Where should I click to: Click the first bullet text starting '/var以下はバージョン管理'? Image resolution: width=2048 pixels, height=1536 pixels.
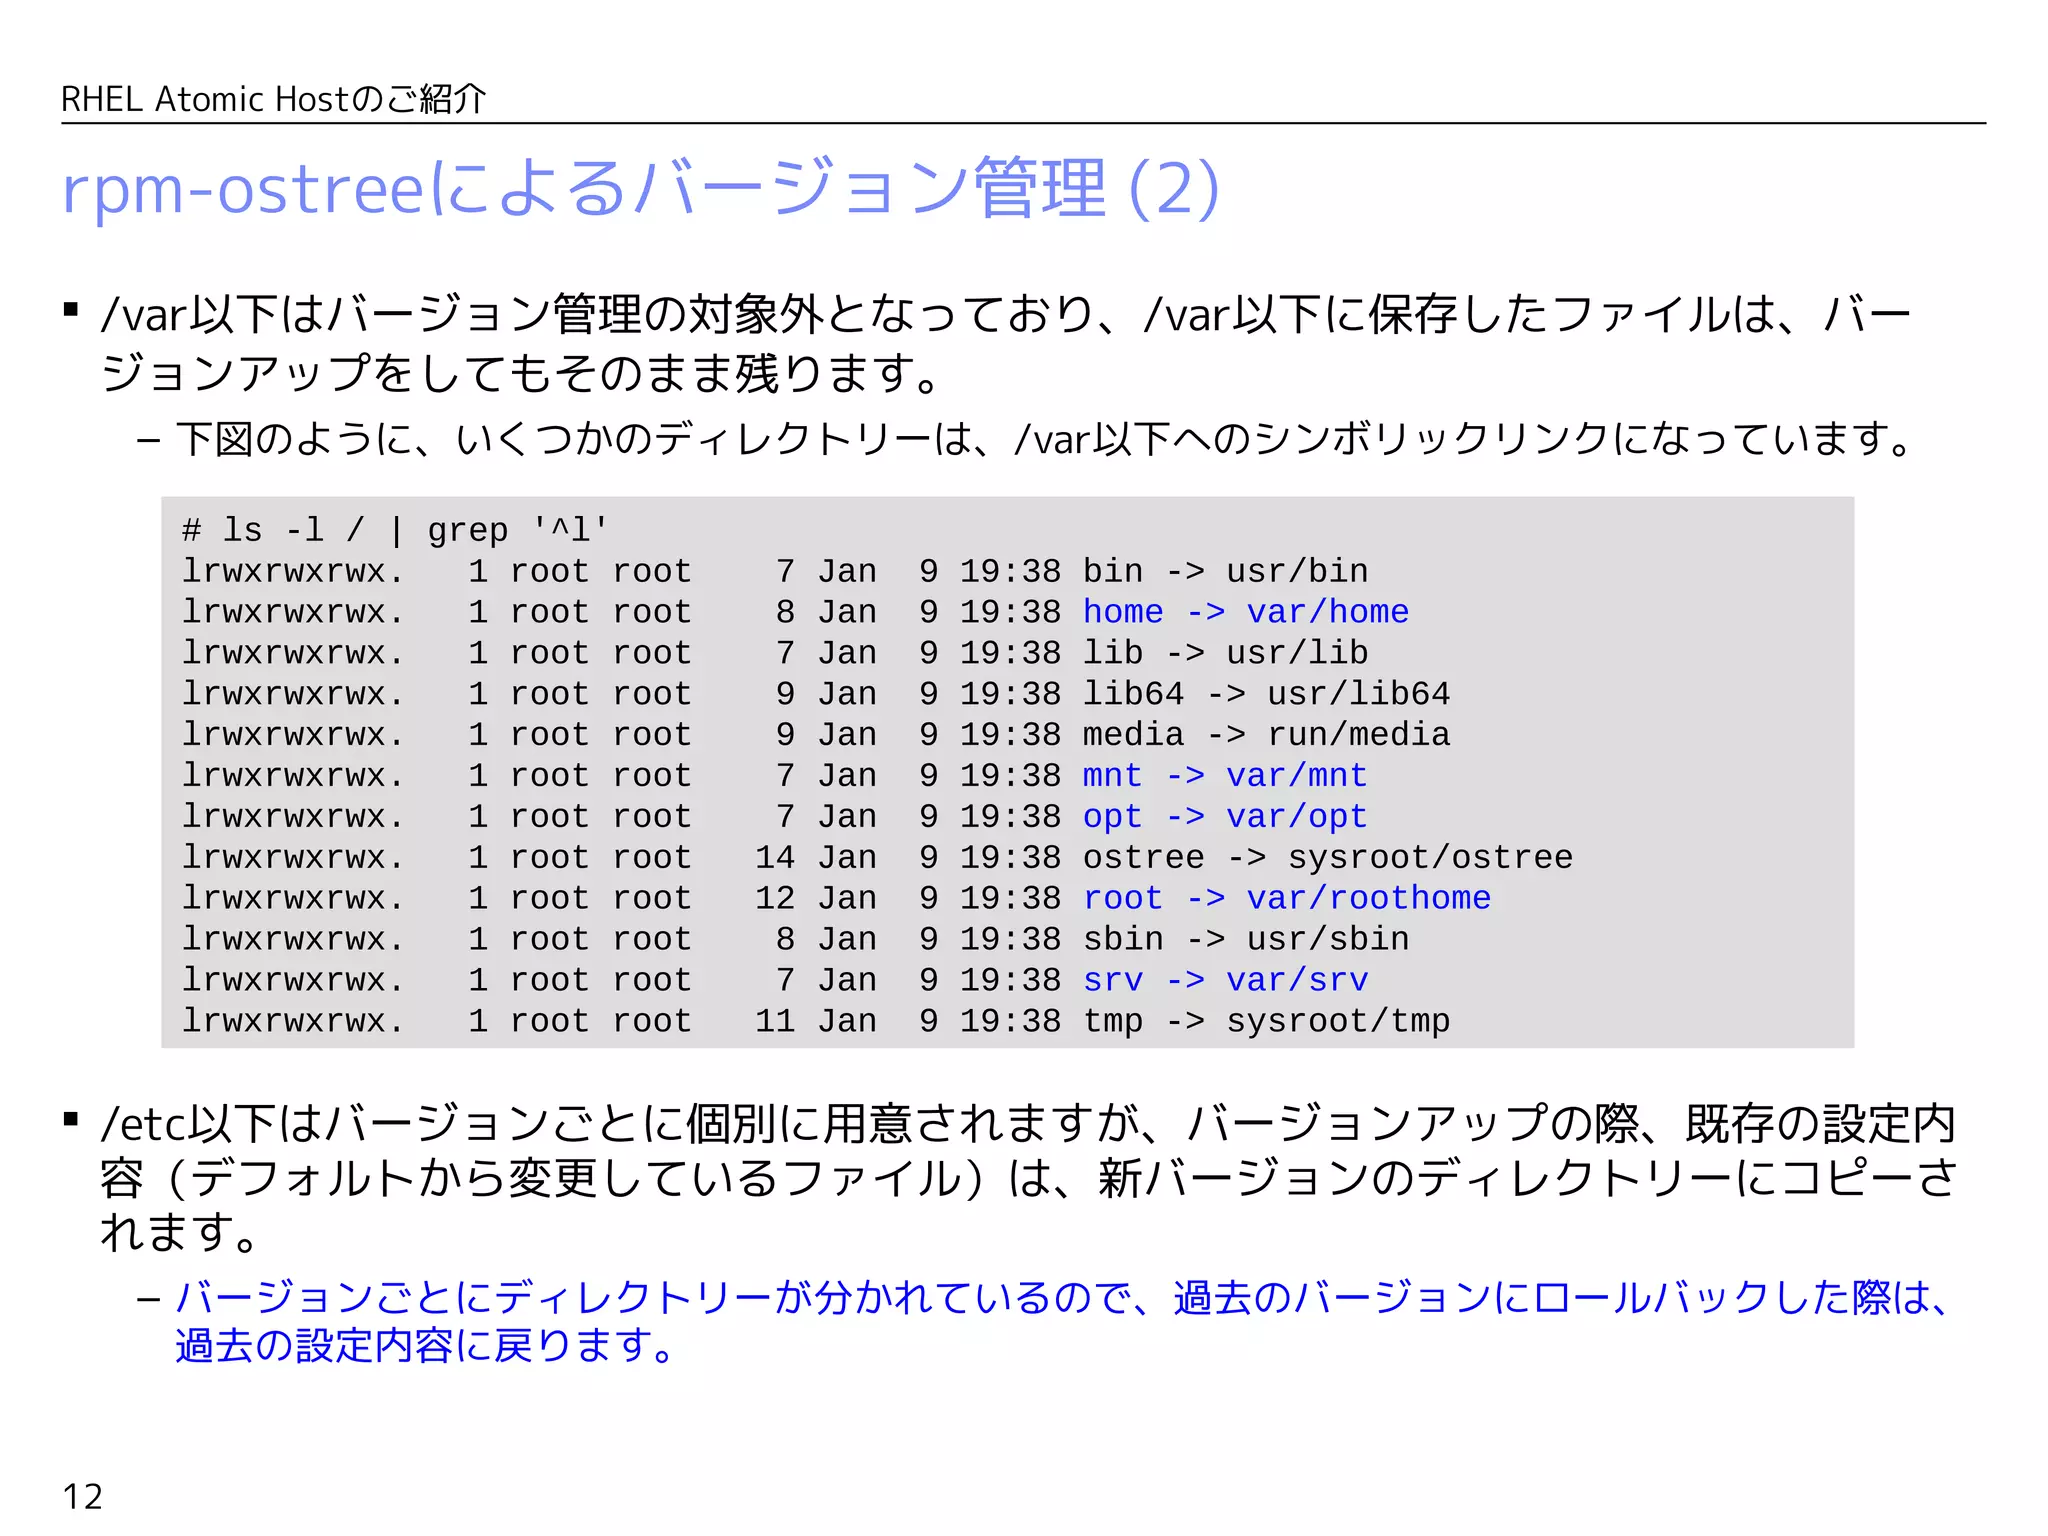[1006, 343]
